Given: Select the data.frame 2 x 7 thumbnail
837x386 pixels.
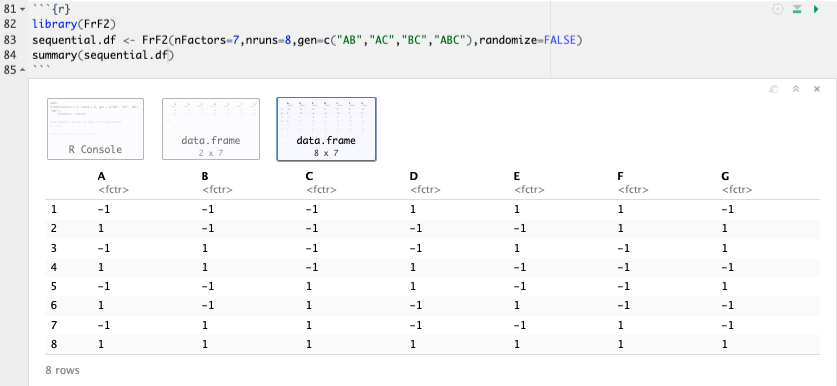Looking at the screenshot, I should coord(211,129).
